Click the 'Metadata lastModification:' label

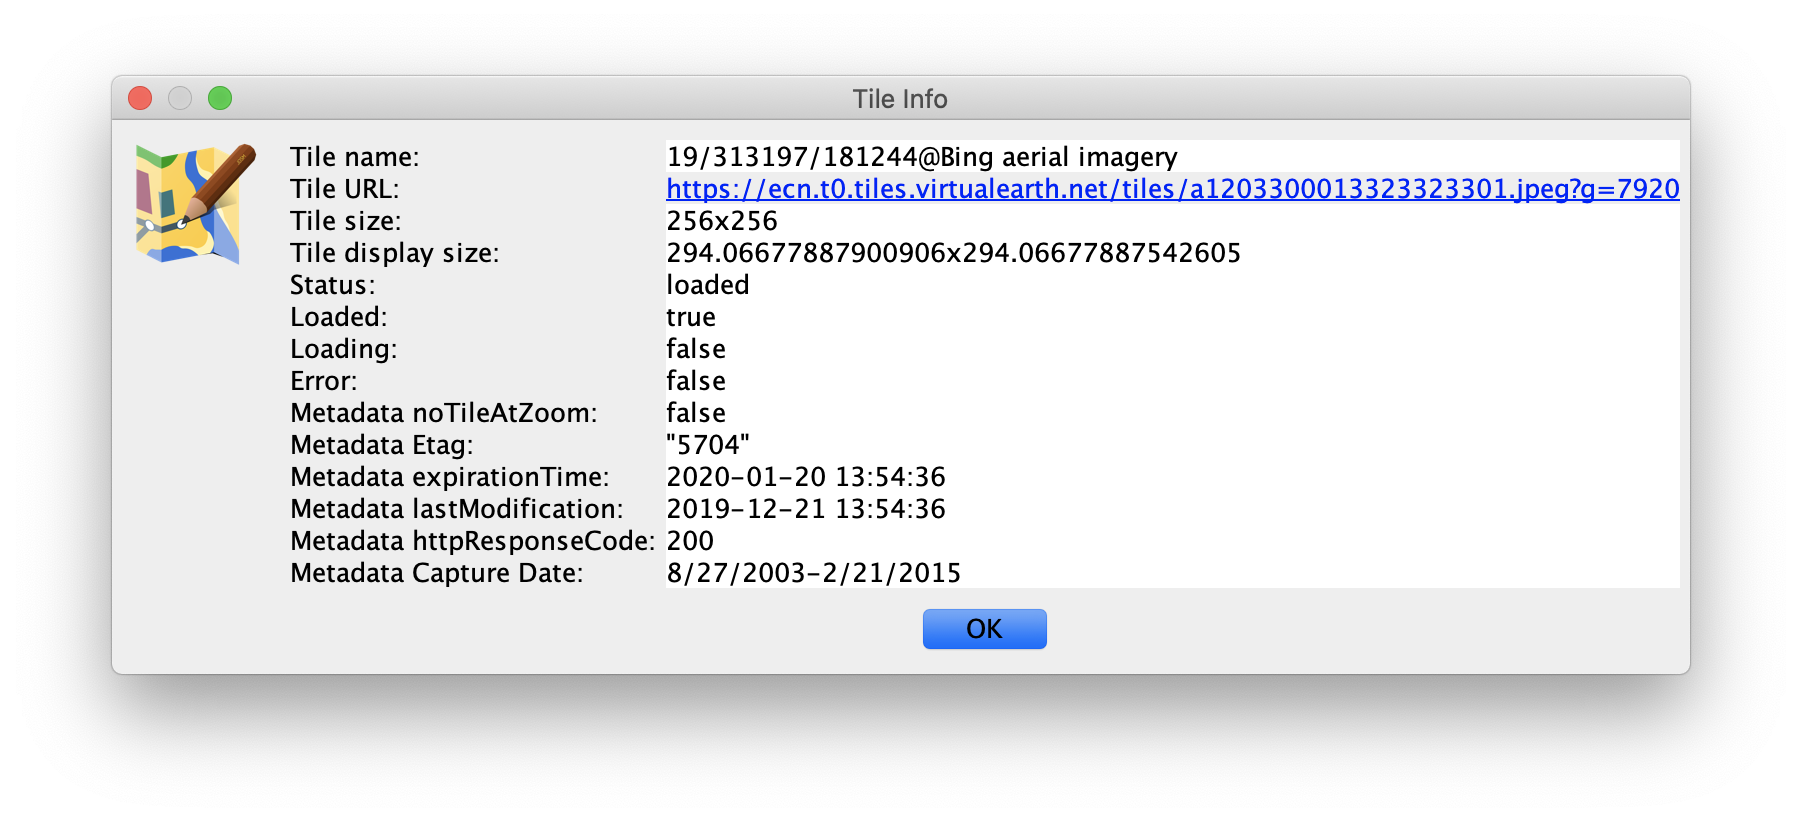tap(457, 509)
